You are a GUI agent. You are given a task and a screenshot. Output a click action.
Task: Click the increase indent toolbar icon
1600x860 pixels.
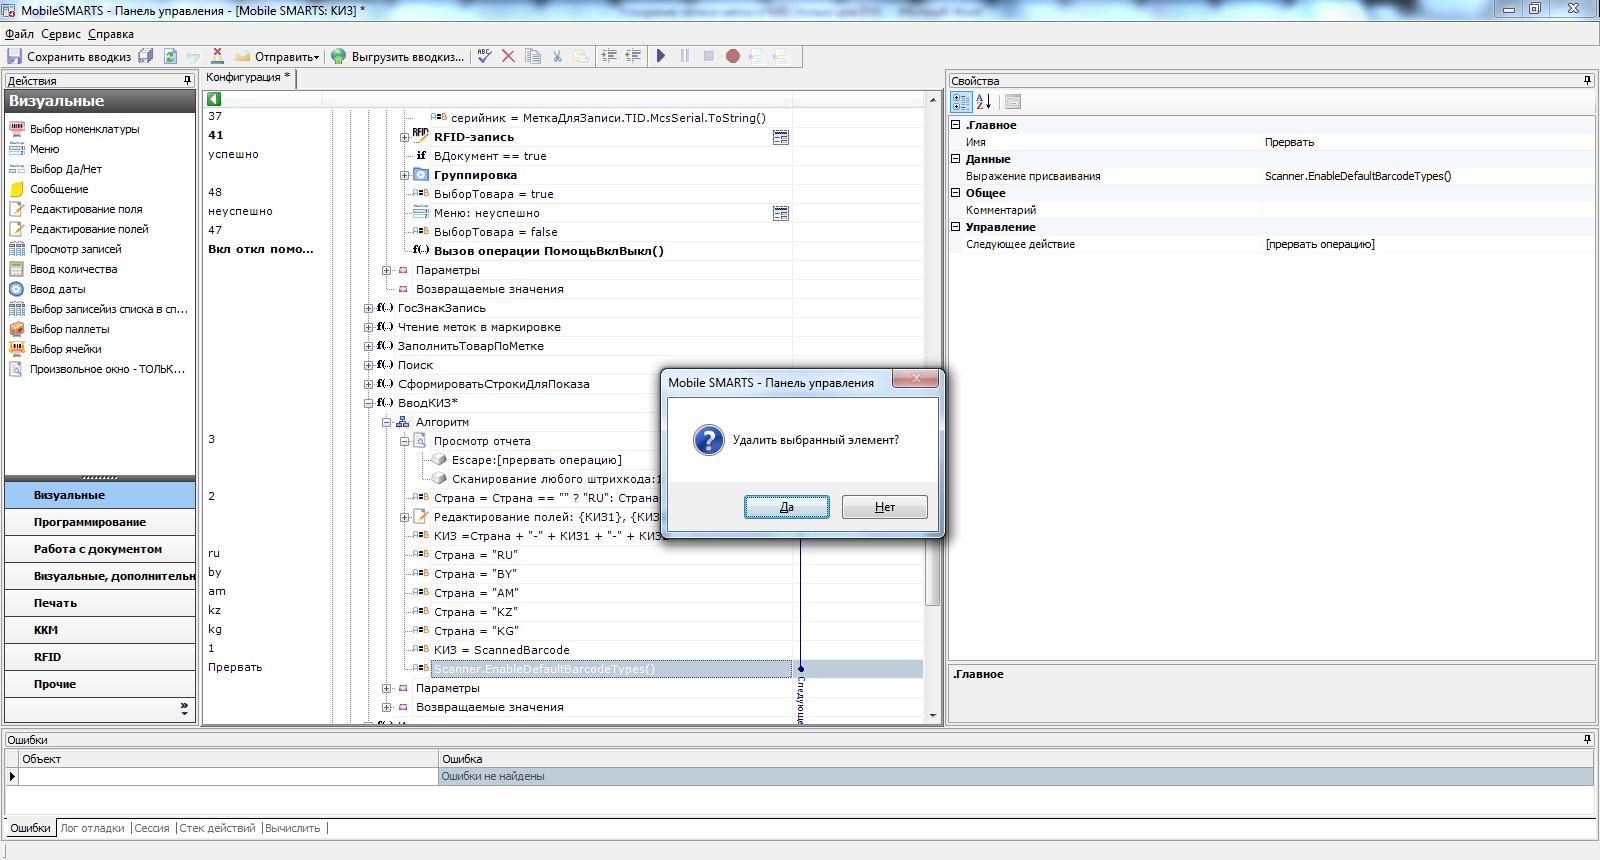[609, 57]
